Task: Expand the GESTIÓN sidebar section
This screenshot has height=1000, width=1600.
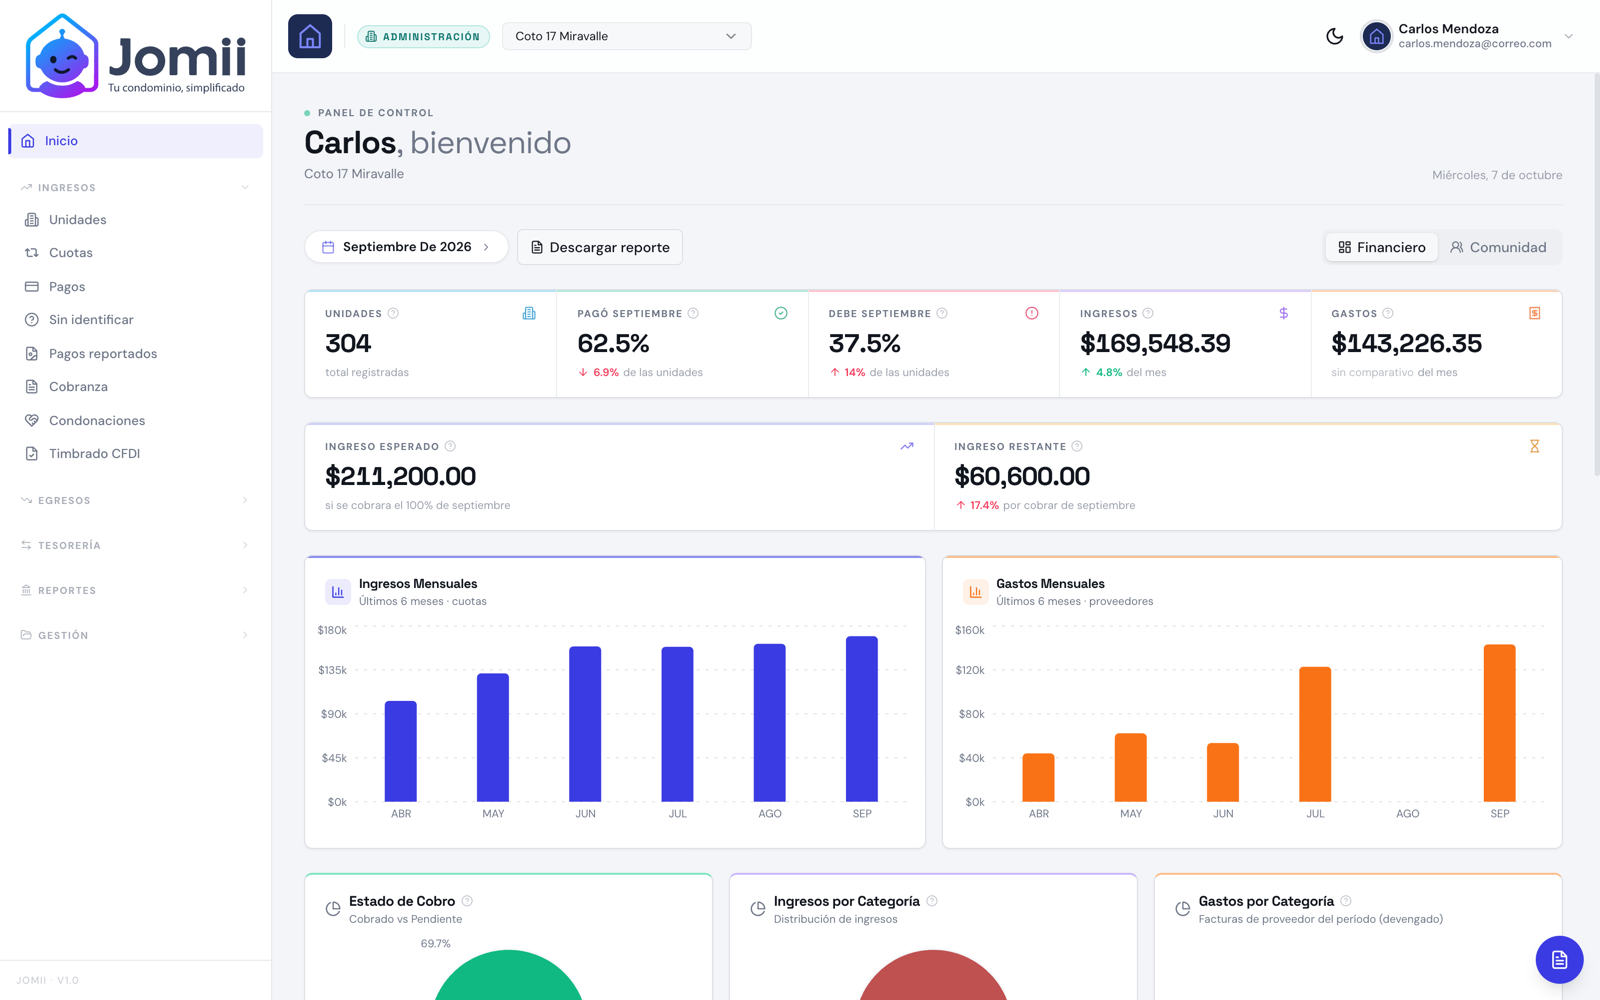Action: click(136, 635)
